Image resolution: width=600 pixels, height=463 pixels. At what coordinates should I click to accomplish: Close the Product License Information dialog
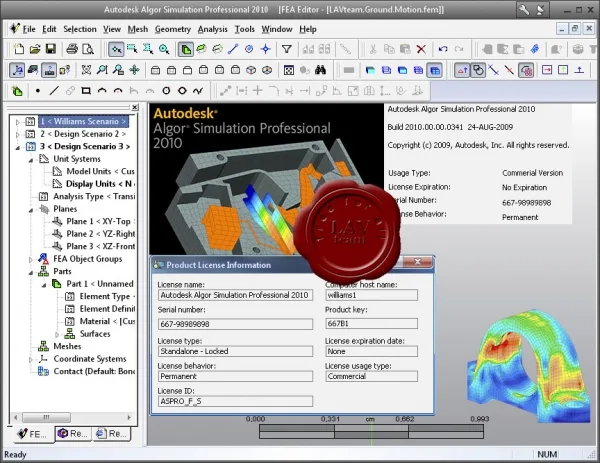pyautogui.click(x=417, y=262)
